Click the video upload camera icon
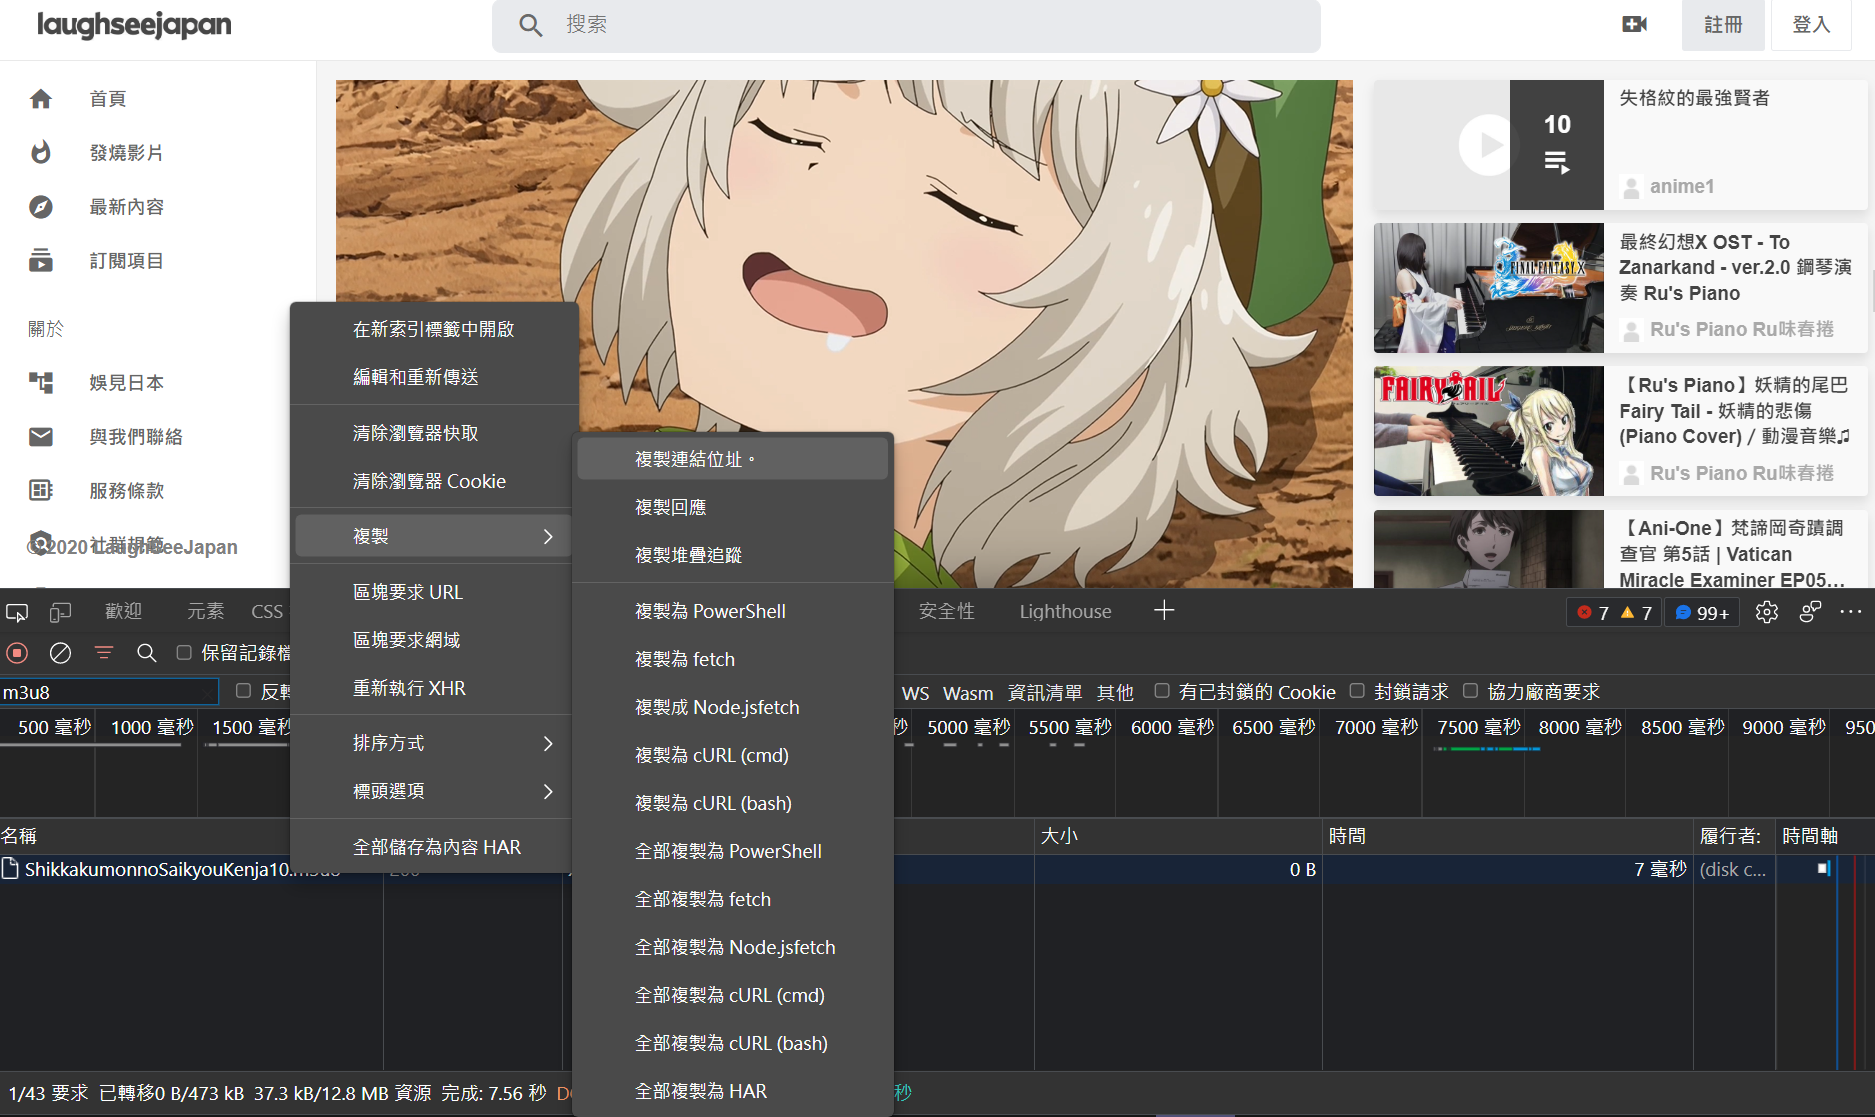Screen dimensions: 1875x1117 pyautogui.click(x=1634, y=24)
